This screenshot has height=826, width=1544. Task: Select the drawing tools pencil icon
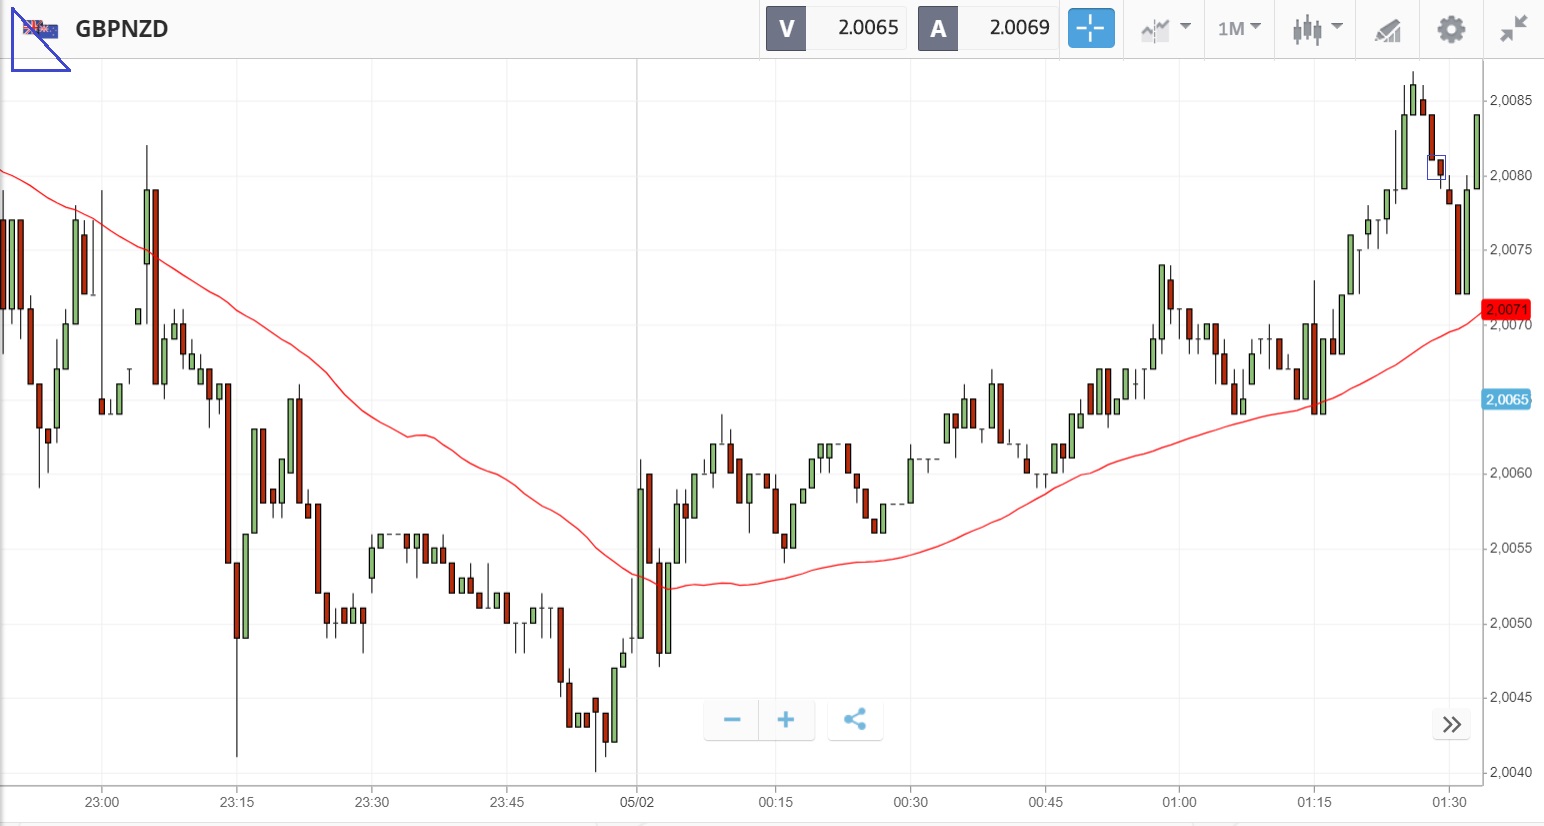tap(1387, 30)
